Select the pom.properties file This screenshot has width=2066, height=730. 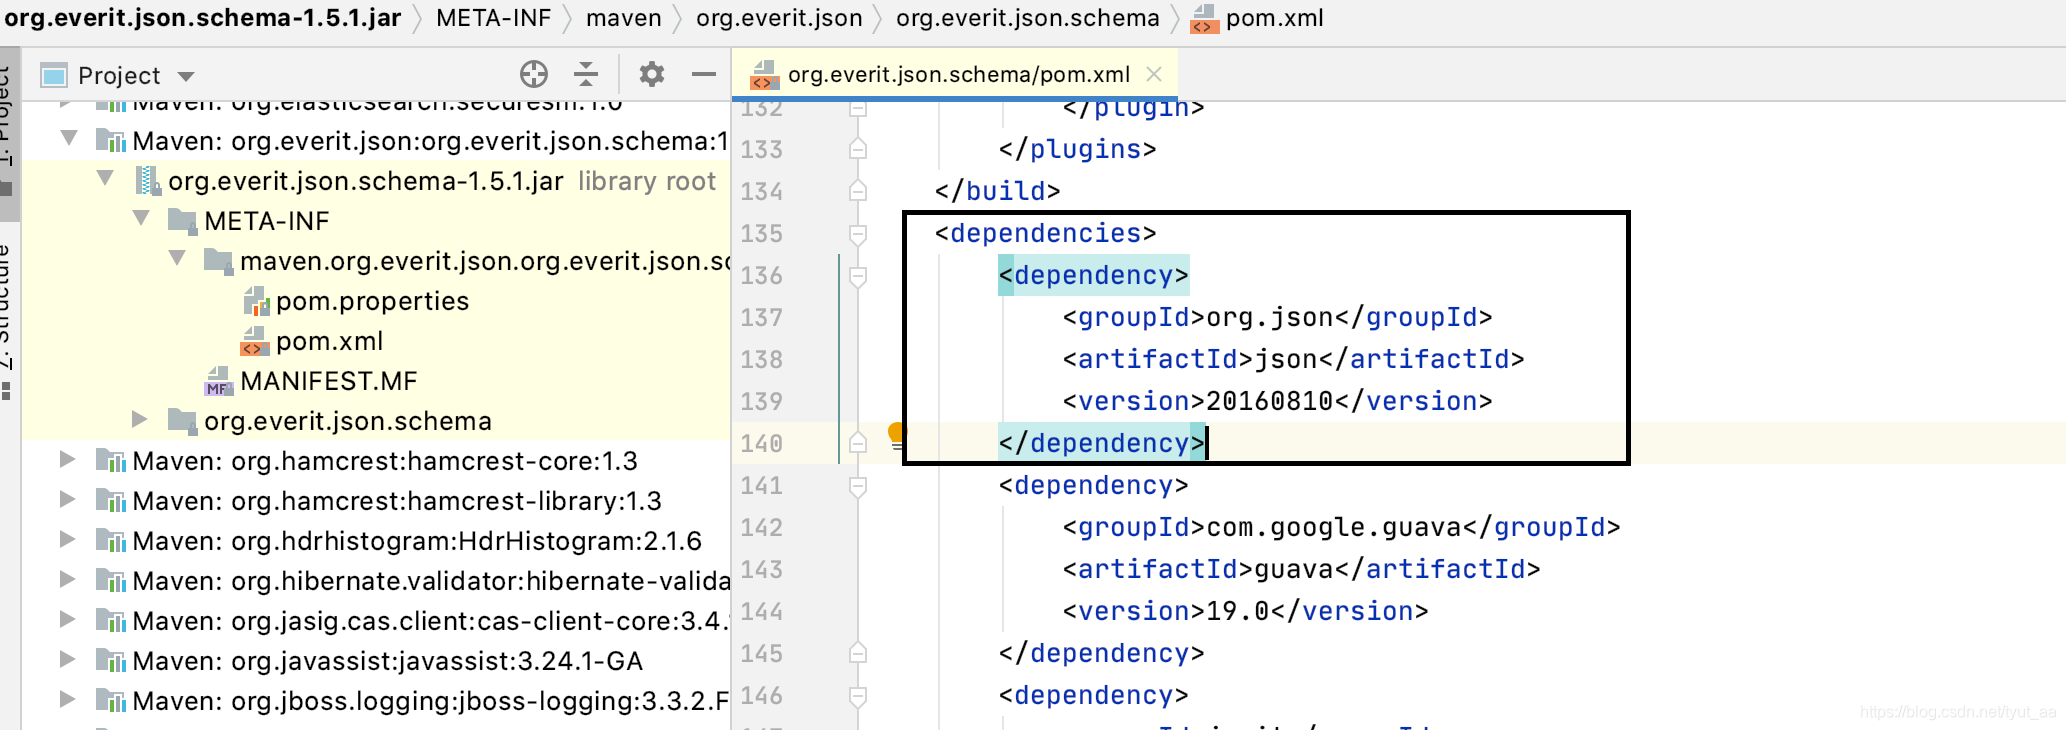372,301
